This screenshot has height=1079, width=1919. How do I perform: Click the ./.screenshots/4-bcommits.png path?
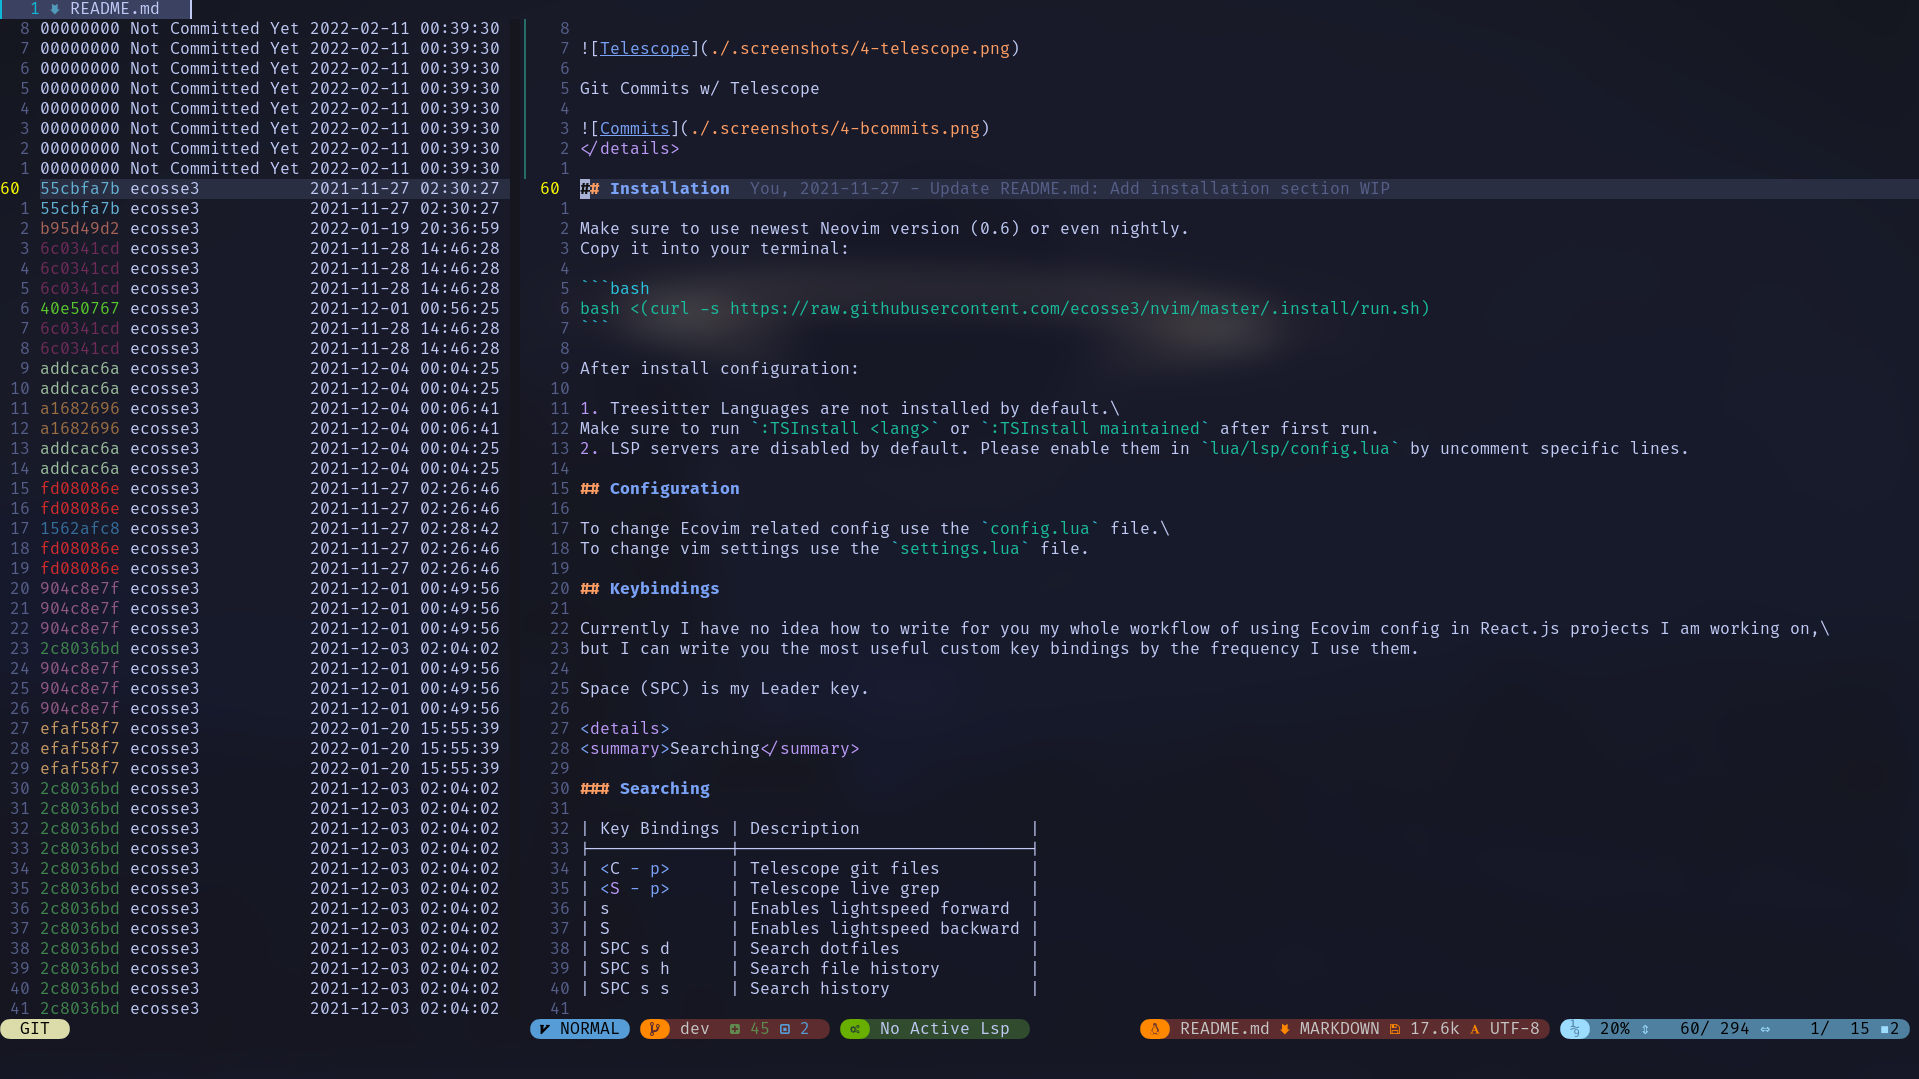[x=835, y=129]
